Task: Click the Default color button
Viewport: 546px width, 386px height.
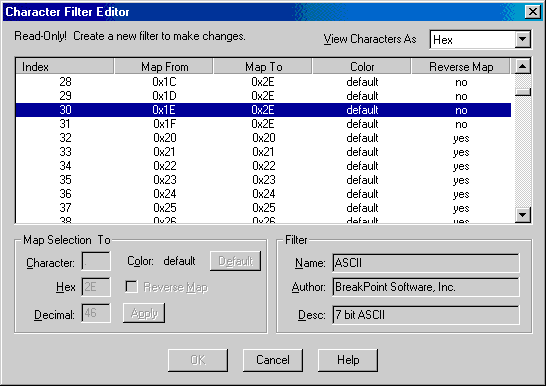Action: point(235,261)
